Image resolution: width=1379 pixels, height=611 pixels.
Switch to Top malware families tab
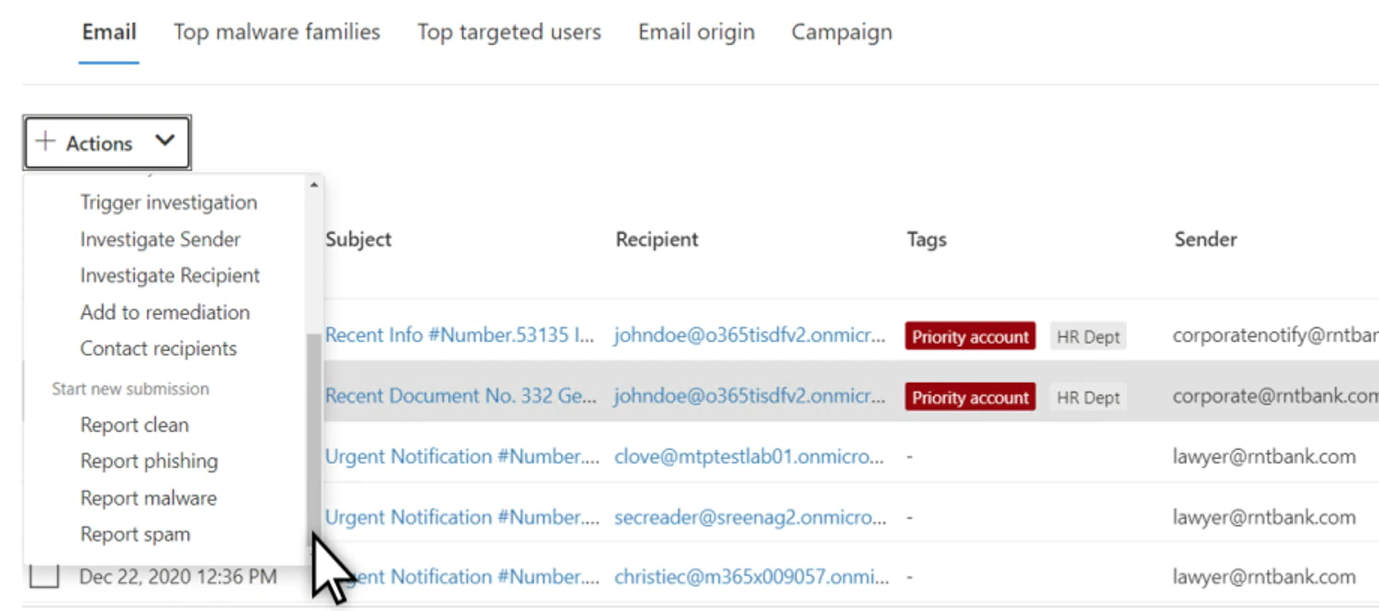click(x=277, y=32)
